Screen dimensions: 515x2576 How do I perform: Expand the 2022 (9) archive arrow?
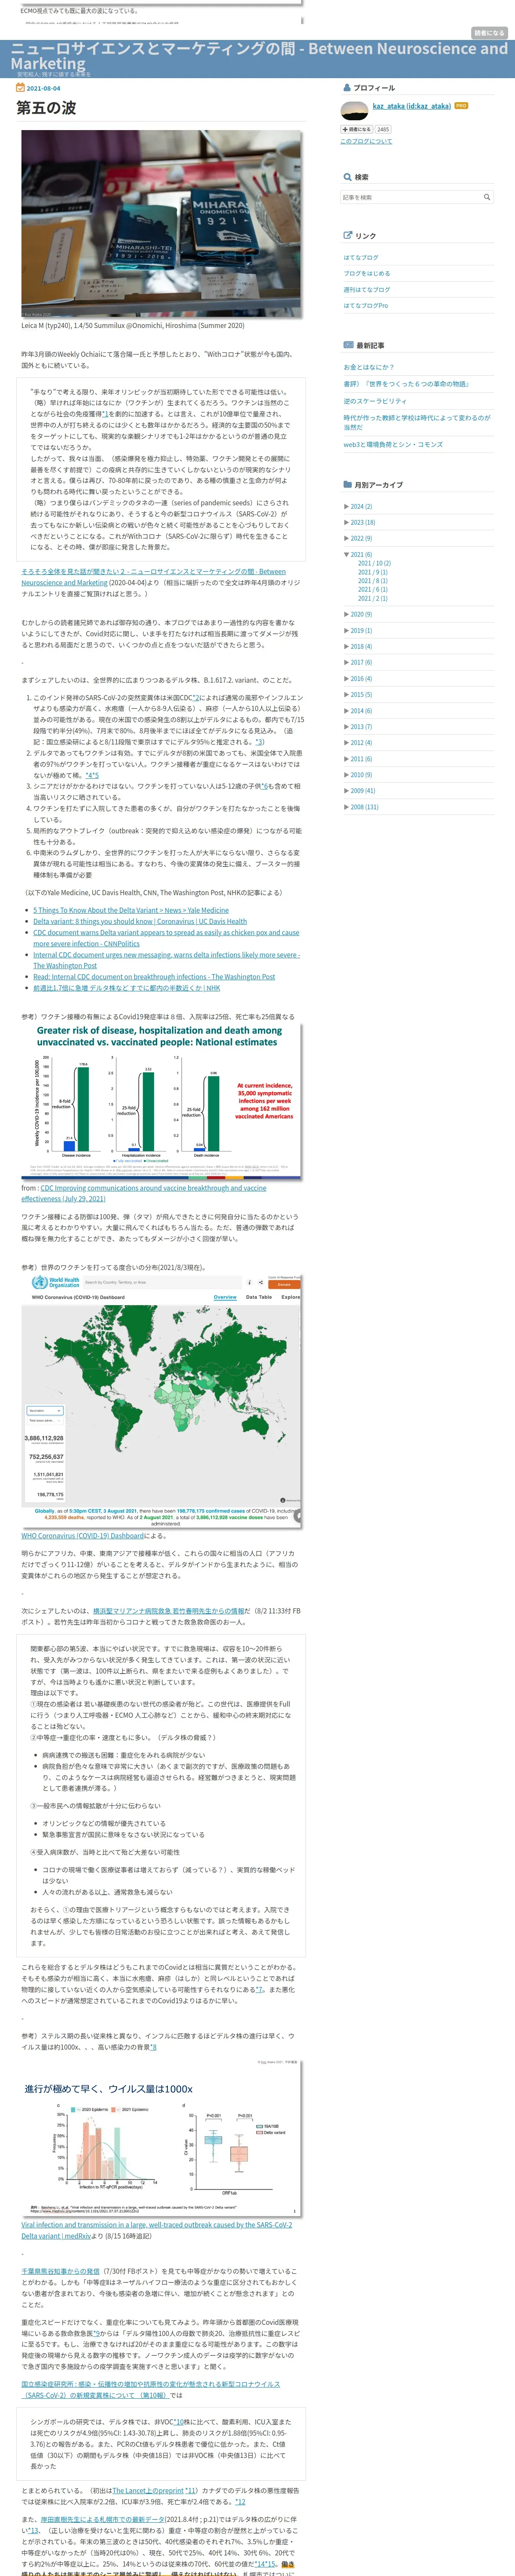pyautogui.click(x=347, y=538)
